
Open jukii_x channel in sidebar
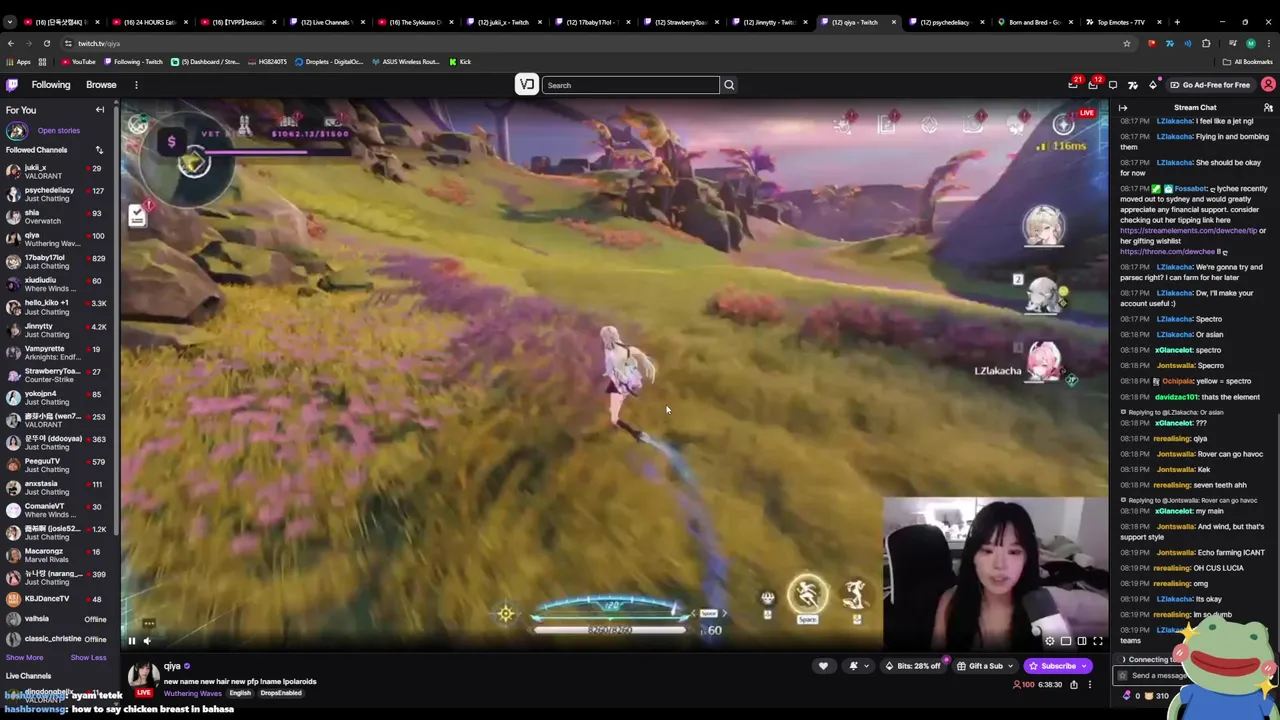point(58,171)
